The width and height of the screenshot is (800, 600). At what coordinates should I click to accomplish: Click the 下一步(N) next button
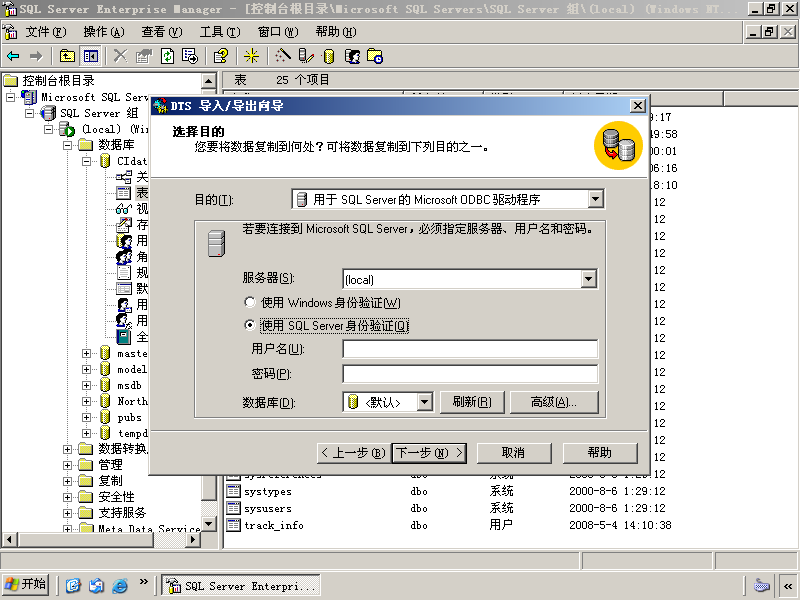click(x=429, y=453)
